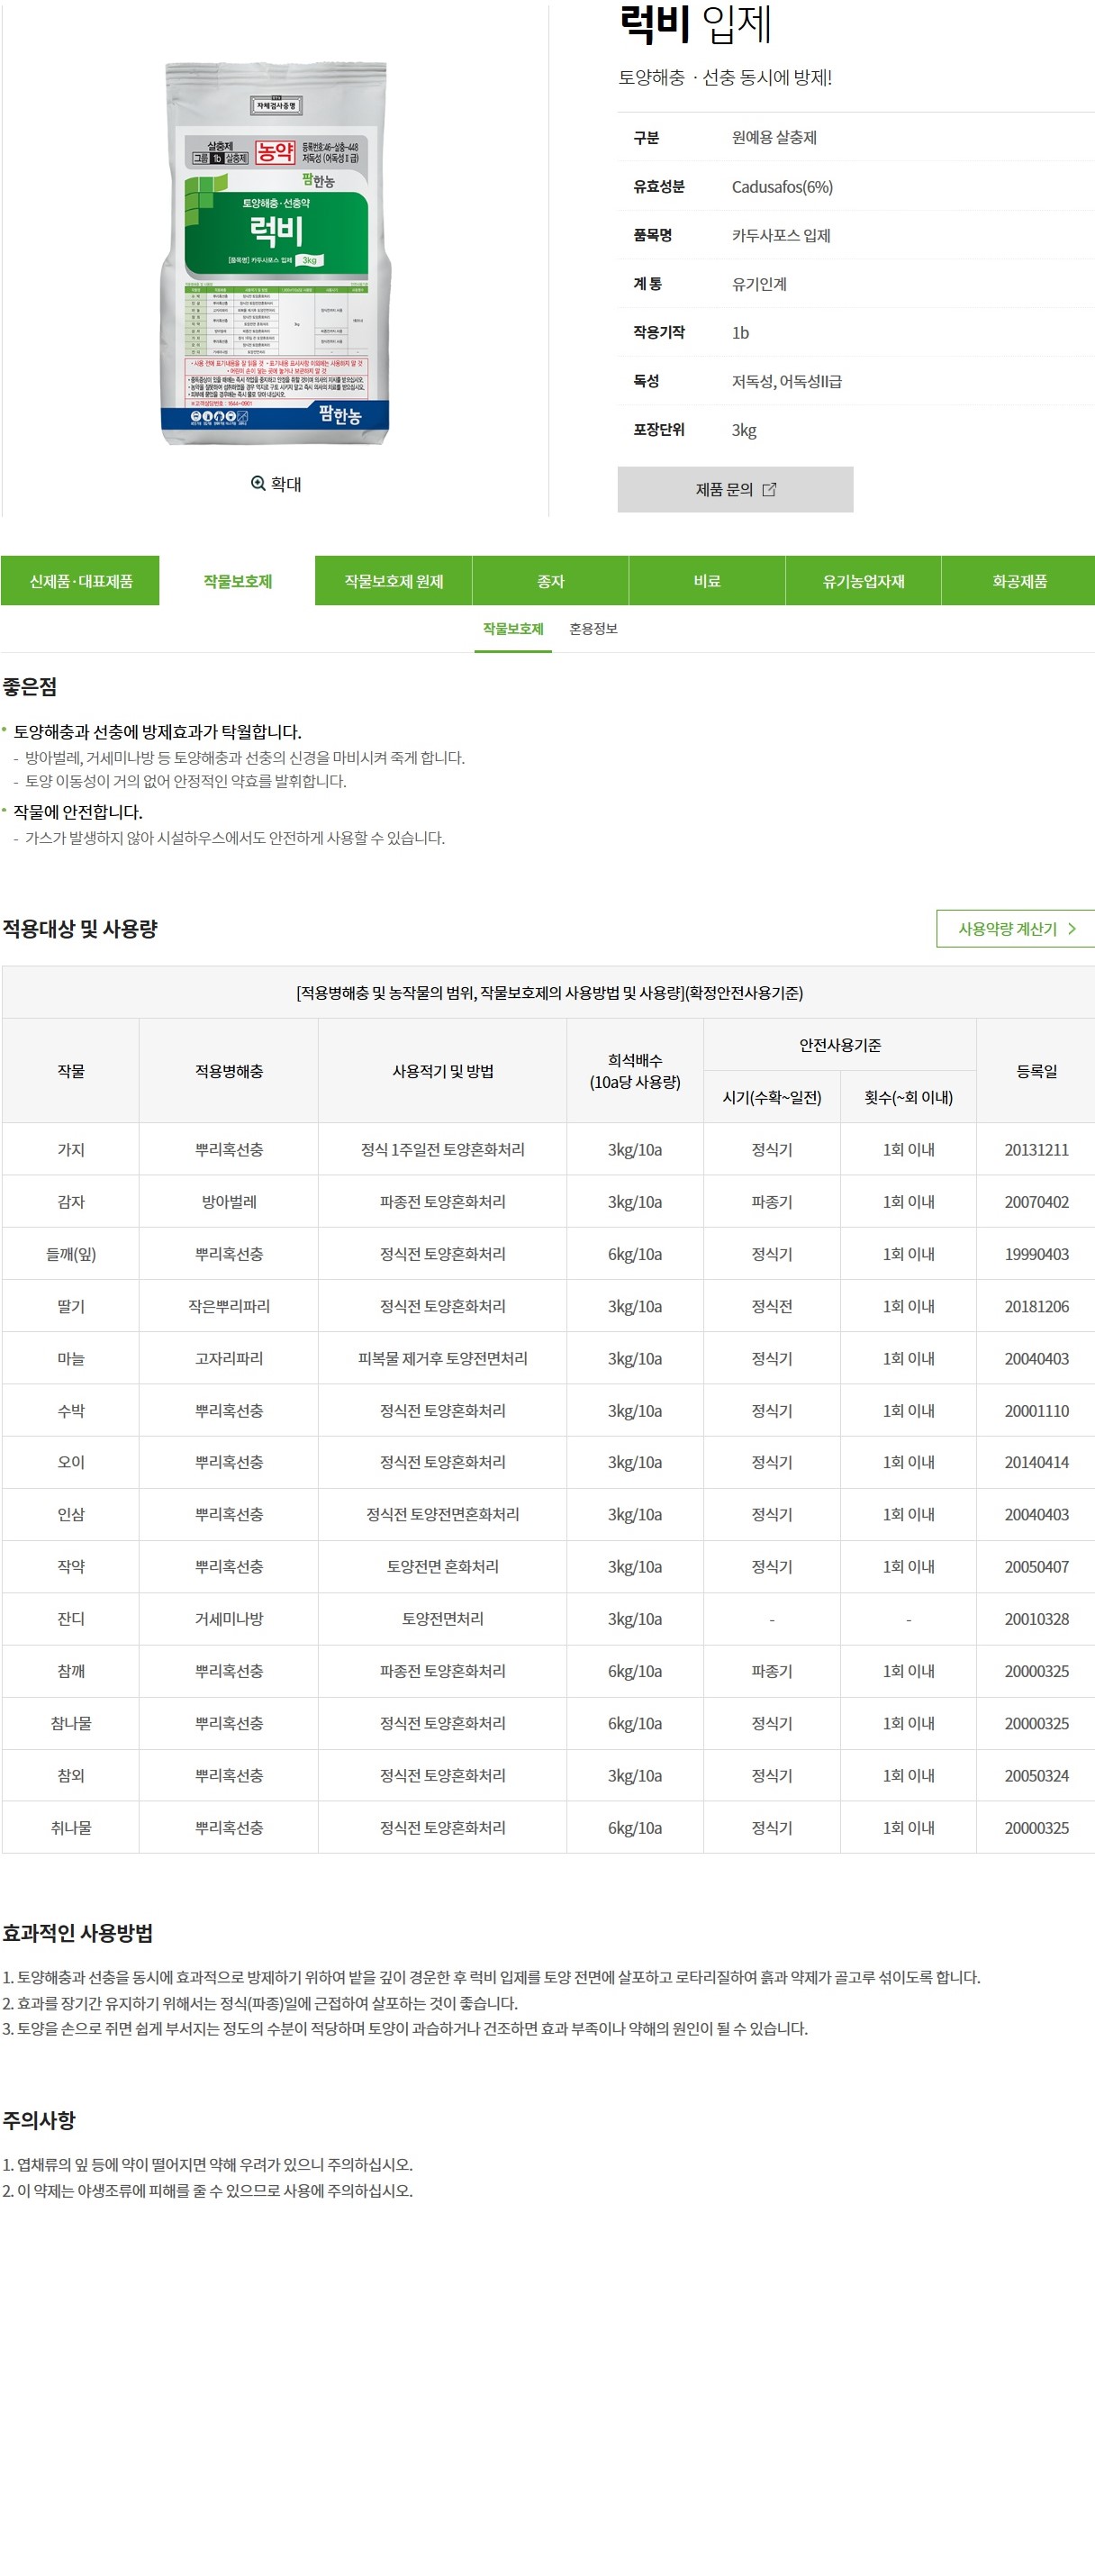
Task: Click the 작물 column header
Action: point(71,1071)
